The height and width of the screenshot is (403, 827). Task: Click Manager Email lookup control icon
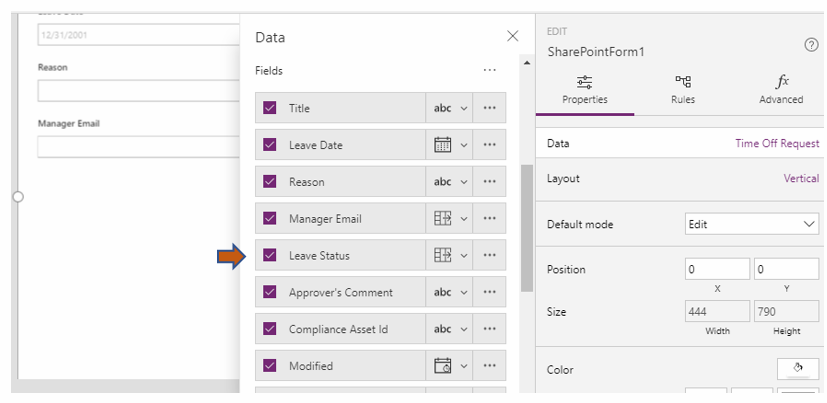tap(442, 219)
